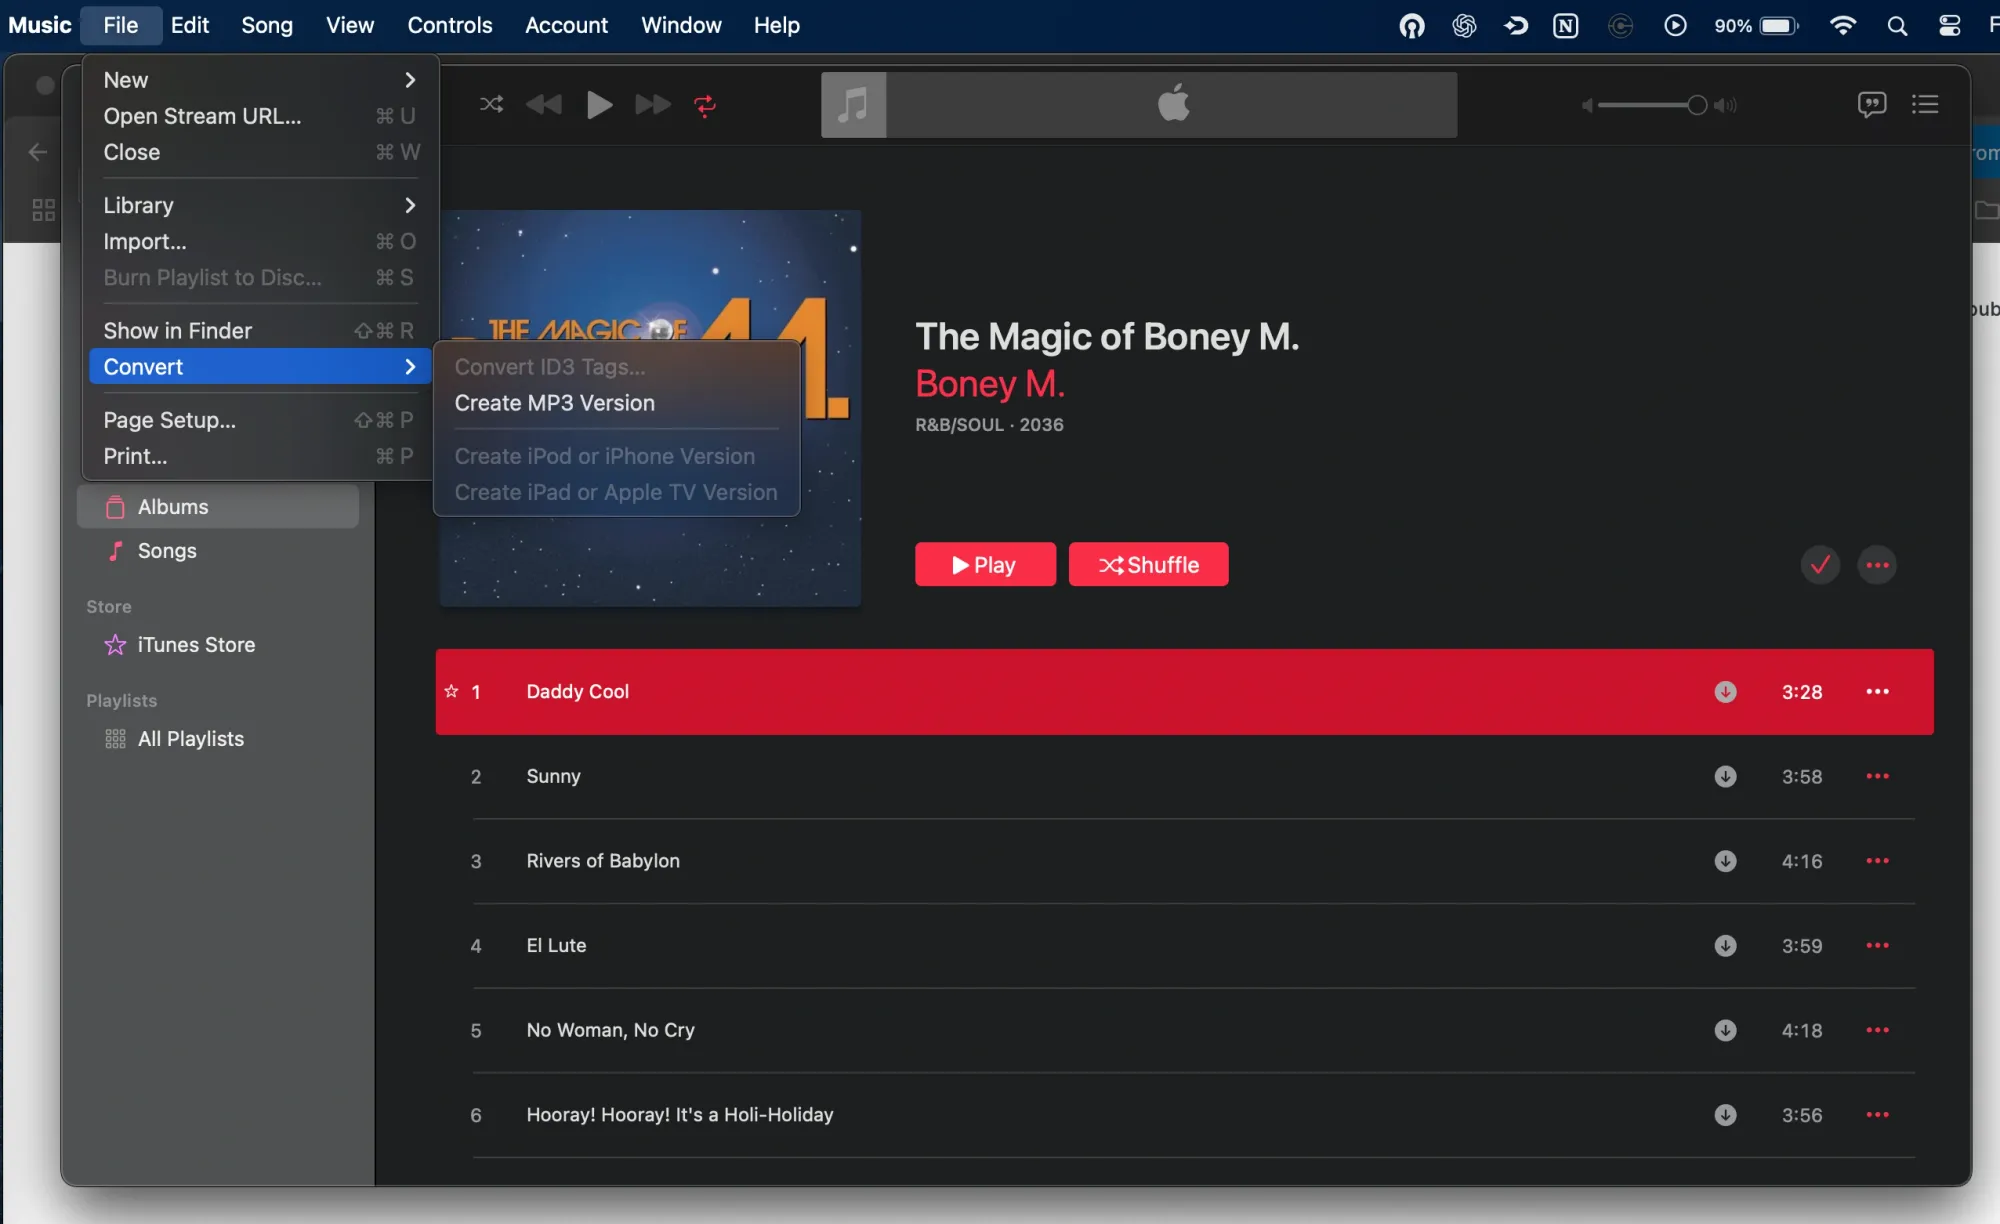
Task: Select the Albums item in the sidebar
Action: [x=176, y=506]
